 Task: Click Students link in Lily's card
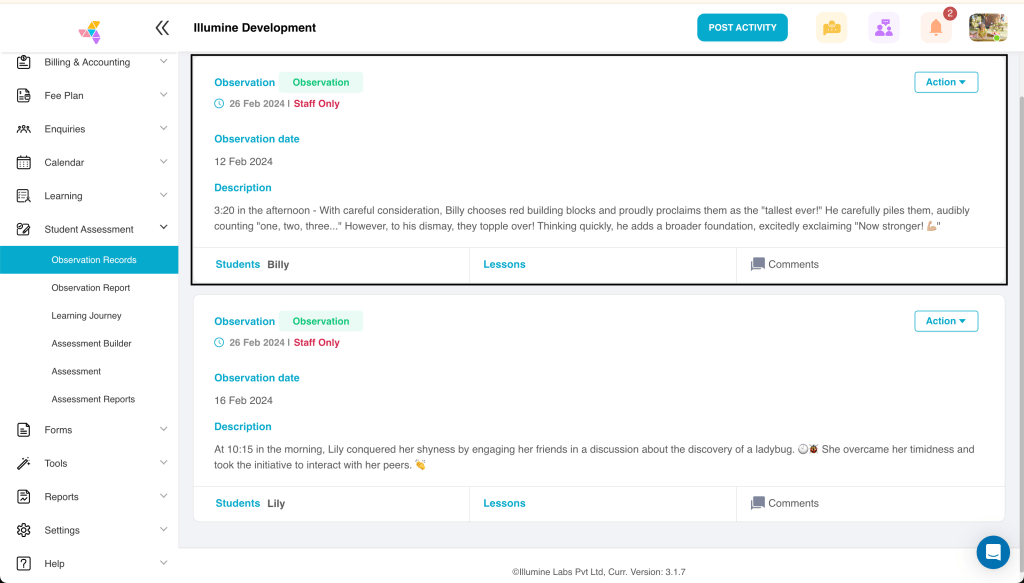238,503
